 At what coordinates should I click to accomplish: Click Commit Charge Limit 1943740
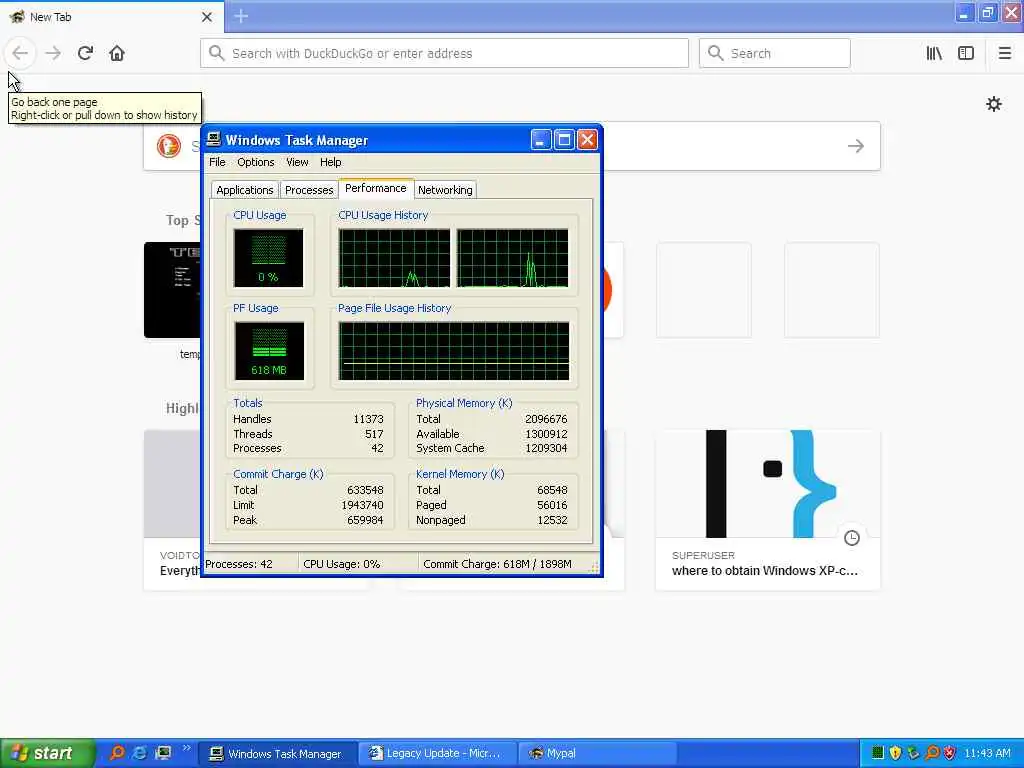pyautogui.click(x=362, y=505)
